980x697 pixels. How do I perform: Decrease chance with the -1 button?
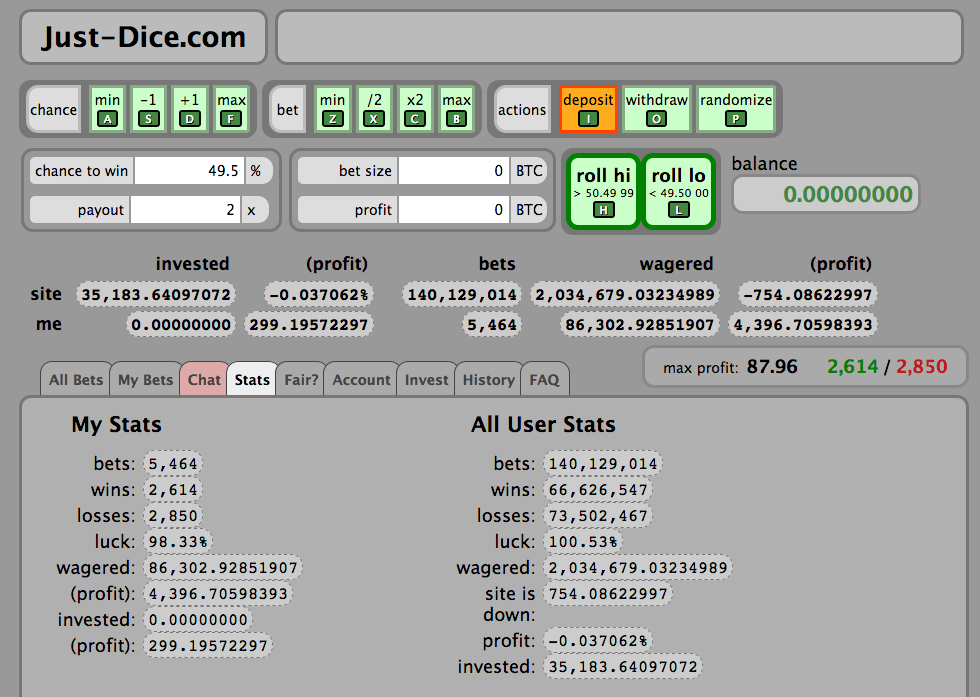(148, 109)
